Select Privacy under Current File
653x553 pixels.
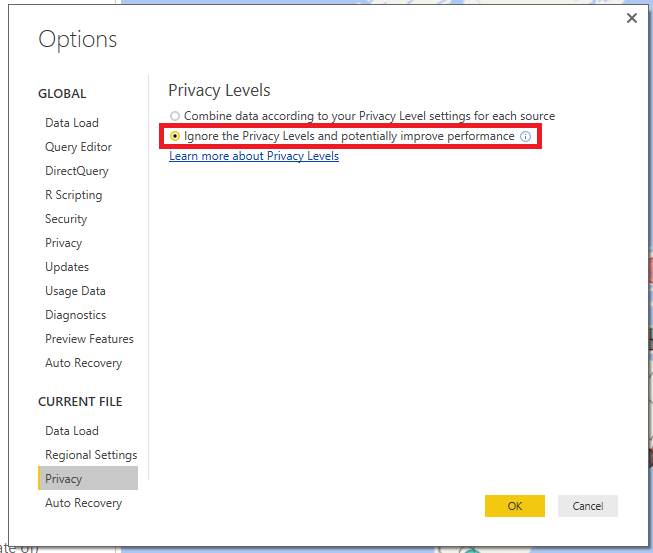(88, 478)
